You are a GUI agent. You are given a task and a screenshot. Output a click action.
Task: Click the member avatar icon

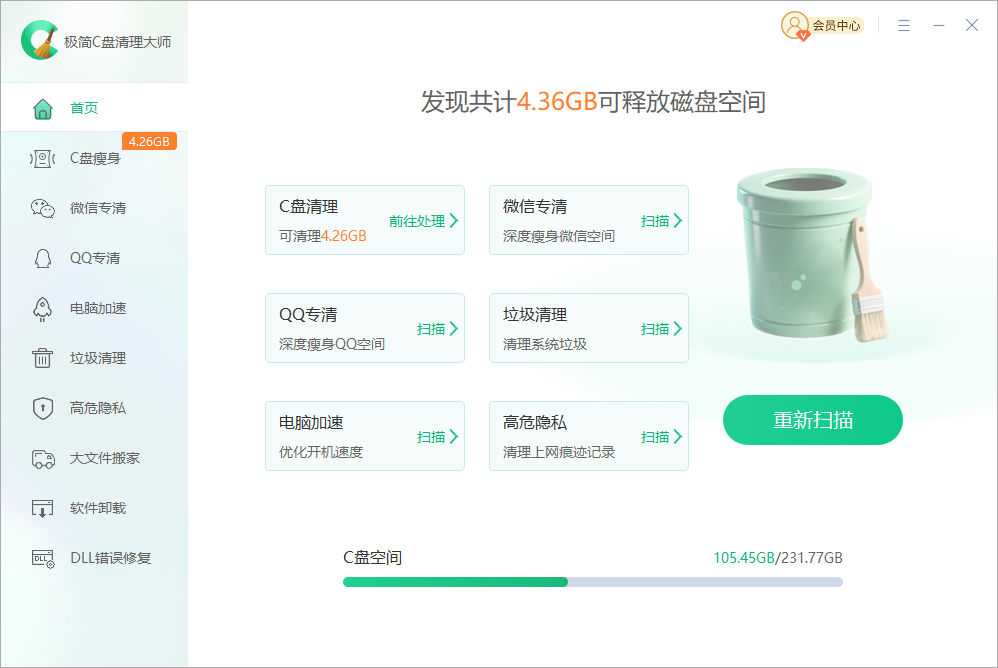[794, 25]
